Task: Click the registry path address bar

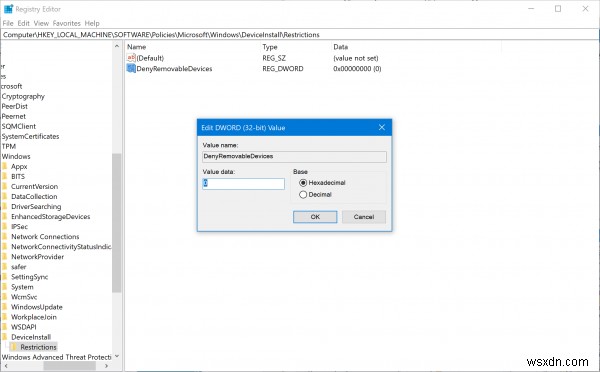Action: tap(300, 35)
